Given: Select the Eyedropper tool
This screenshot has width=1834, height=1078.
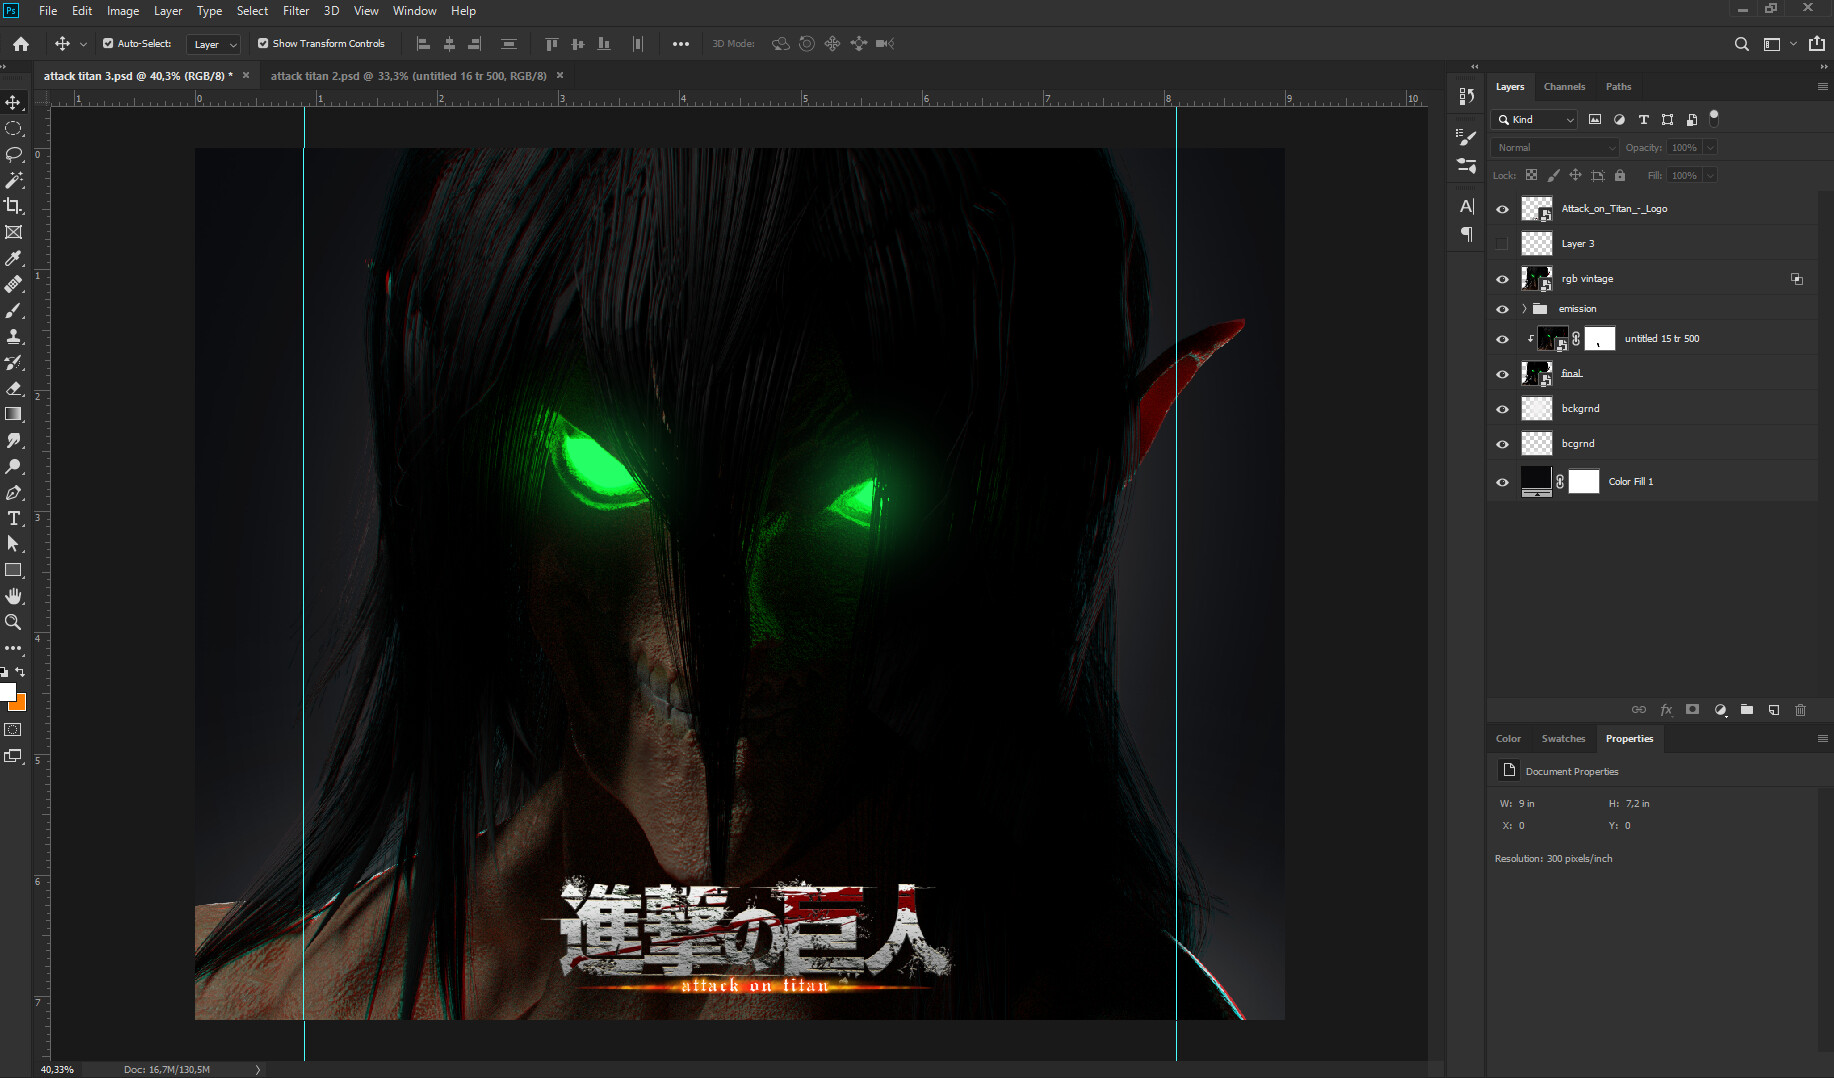Looking at the screenshot, I should 13,258.
